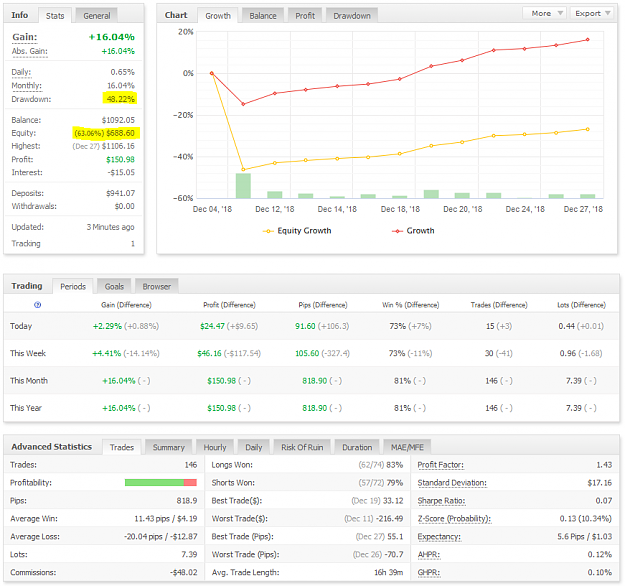
Task: Click the Profit Factor label
Action: (x=440, y=465)
